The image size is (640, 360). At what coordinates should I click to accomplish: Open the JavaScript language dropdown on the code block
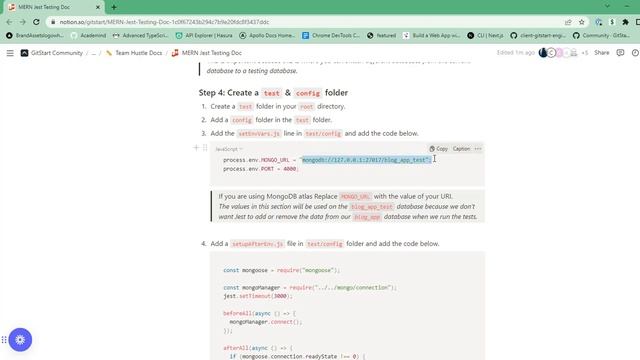pyautogui.click(x=229, y=149)
